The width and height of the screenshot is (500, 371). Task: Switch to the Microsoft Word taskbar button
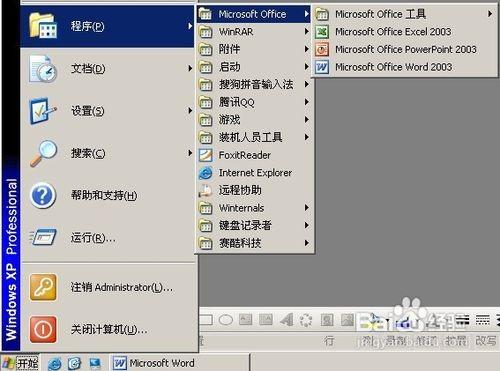pos(180,363)
